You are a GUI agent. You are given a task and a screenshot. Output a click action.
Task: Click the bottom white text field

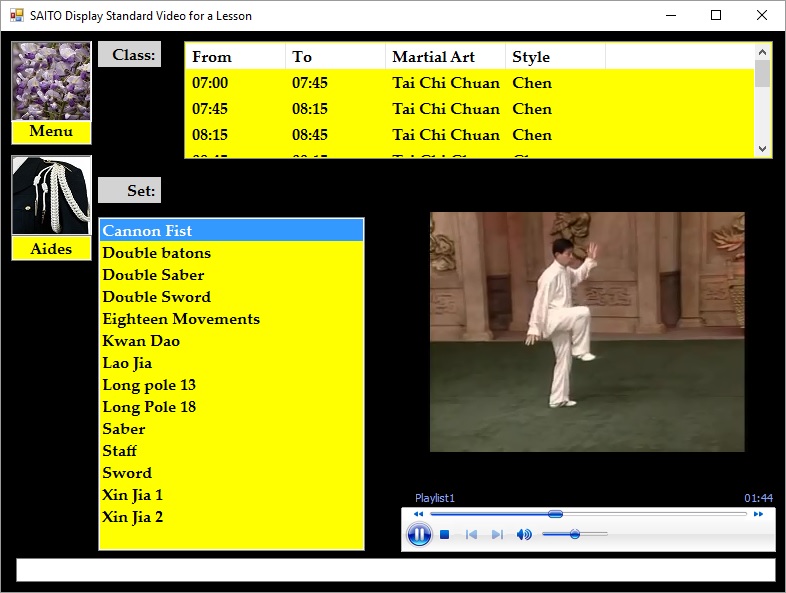395,570
